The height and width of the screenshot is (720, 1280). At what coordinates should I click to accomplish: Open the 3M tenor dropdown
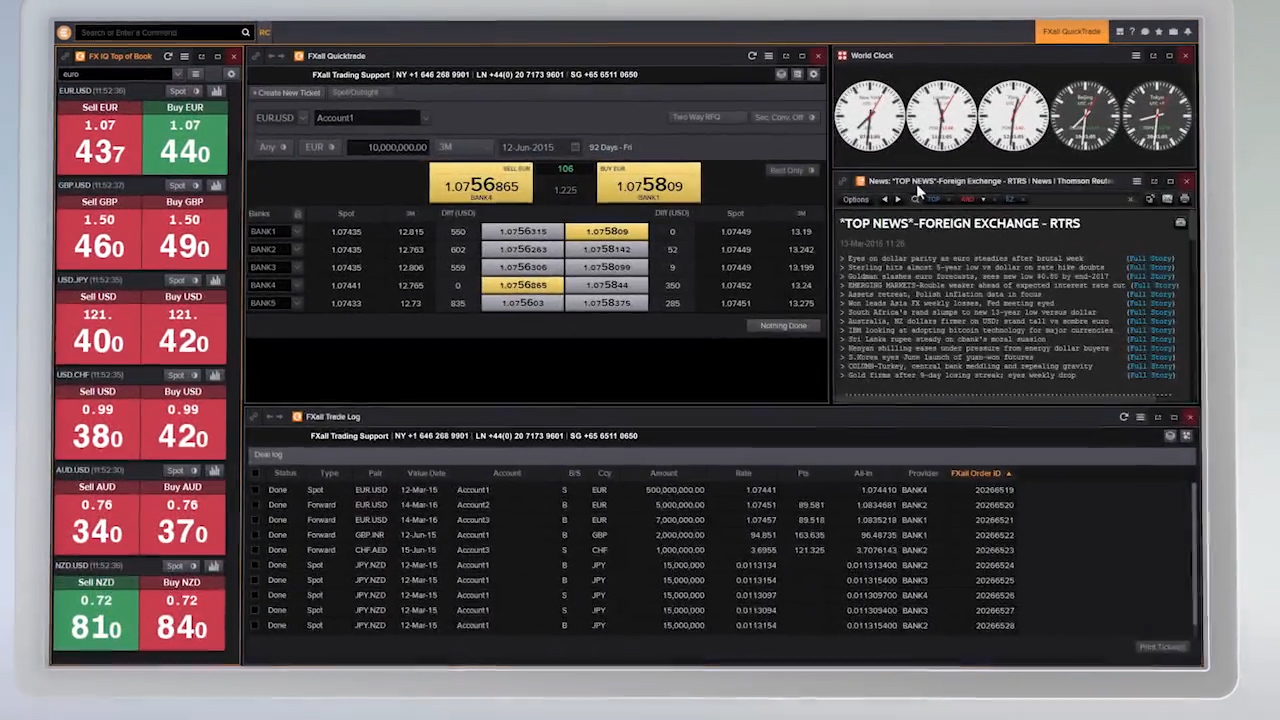462,147
